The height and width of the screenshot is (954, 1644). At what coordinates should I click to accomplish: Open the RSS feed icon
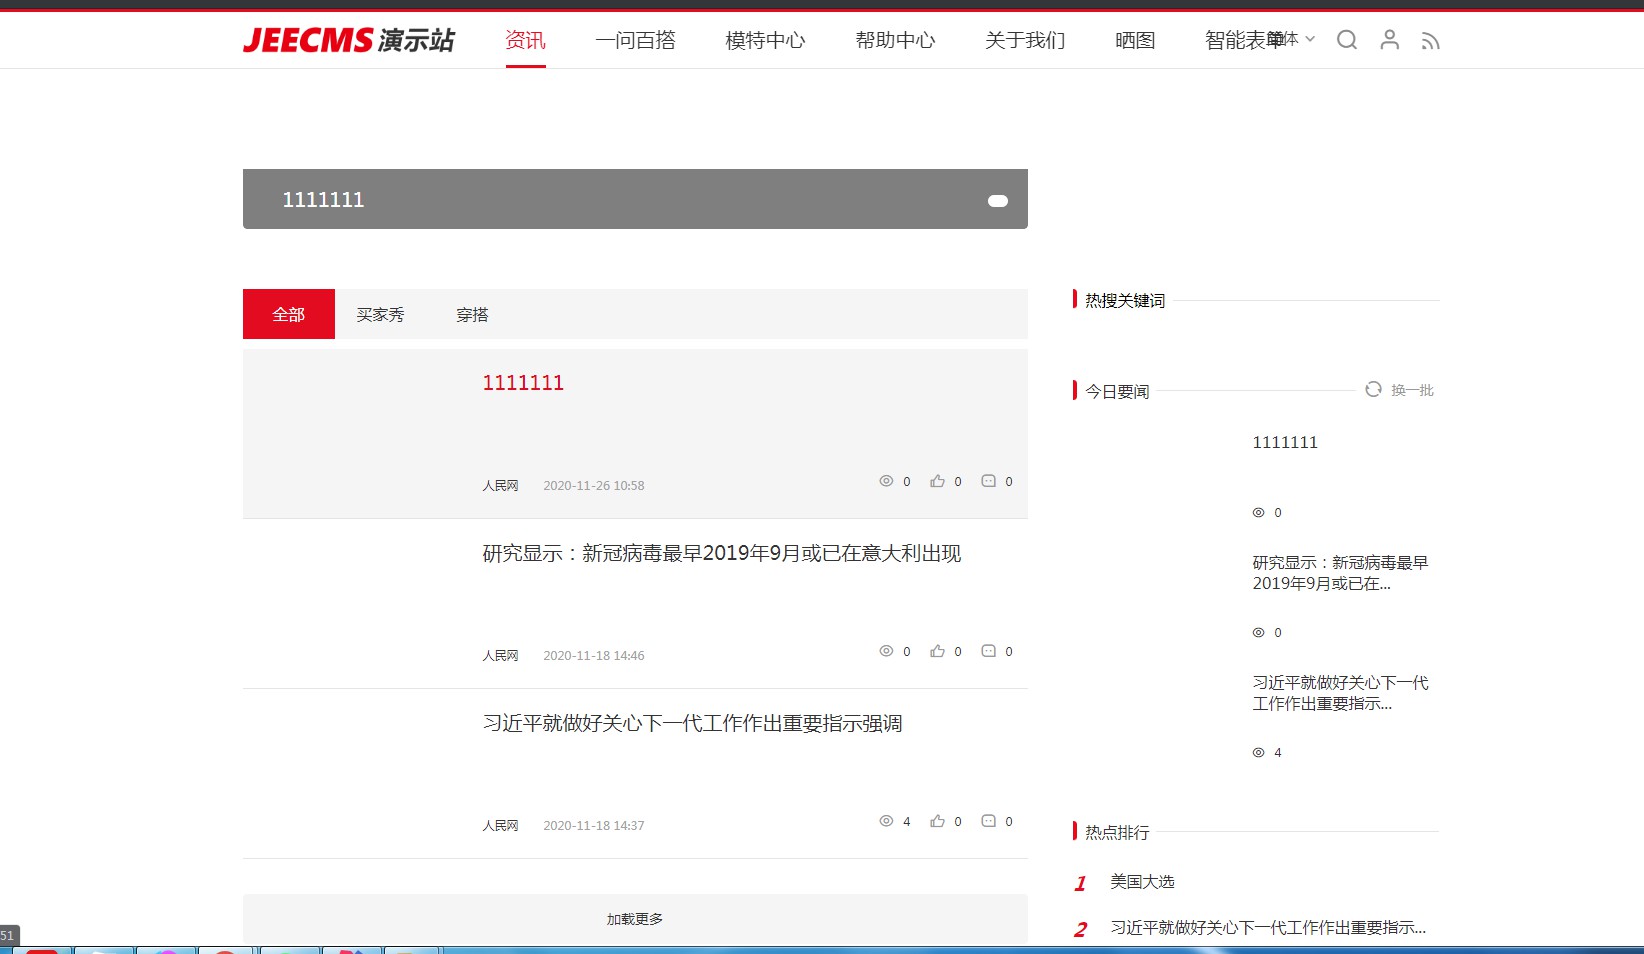pyautogui.click(x=1431, y=41)
